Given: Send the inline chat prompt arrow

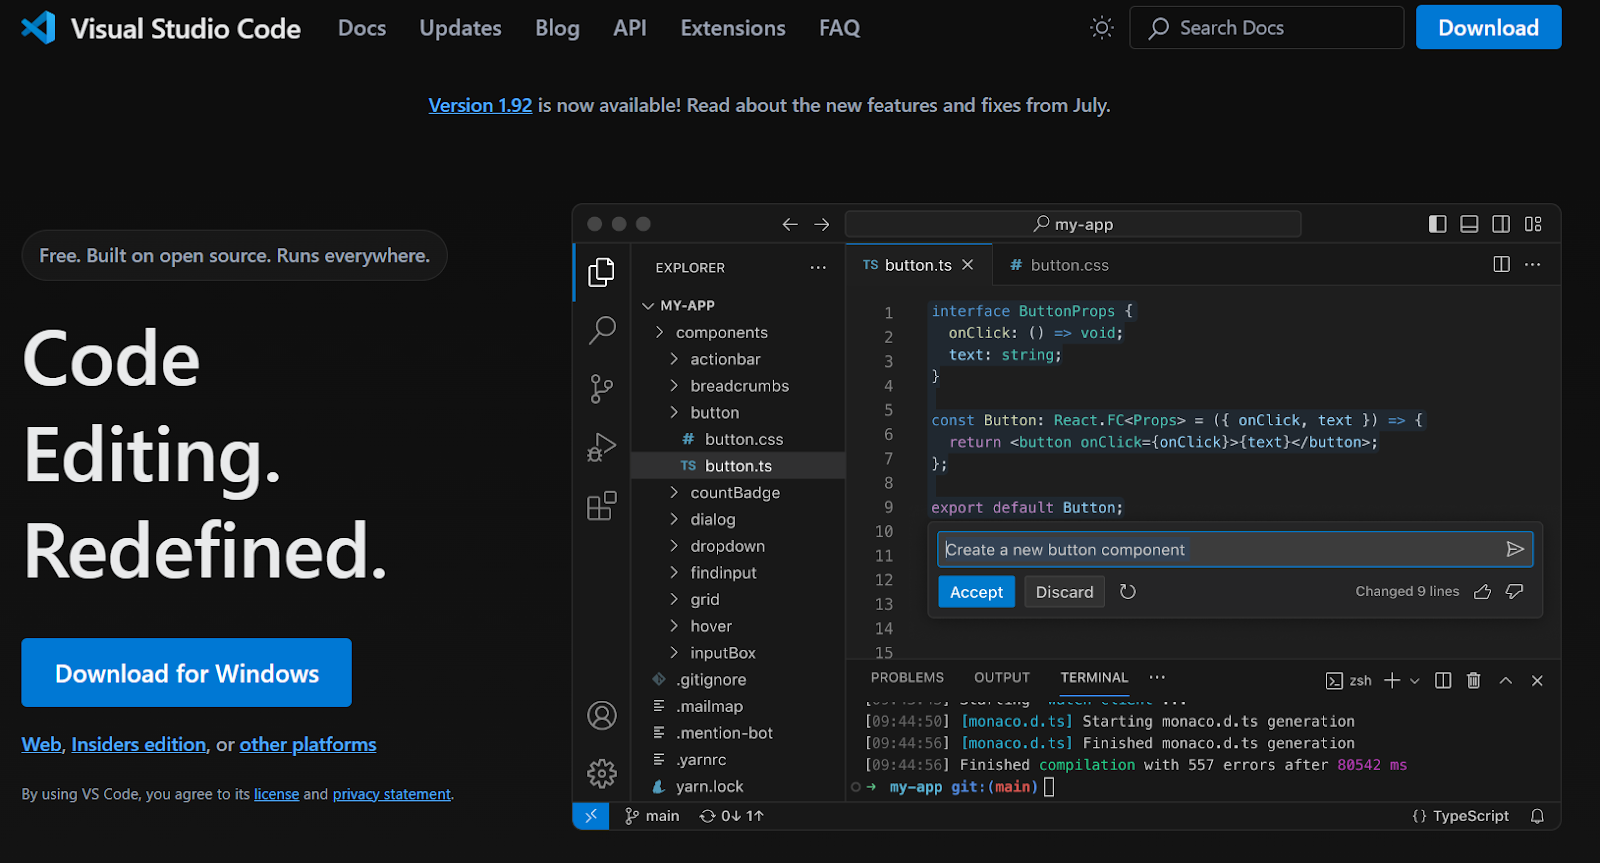Looking at the screenshot, I should [x=1515, y=549].
